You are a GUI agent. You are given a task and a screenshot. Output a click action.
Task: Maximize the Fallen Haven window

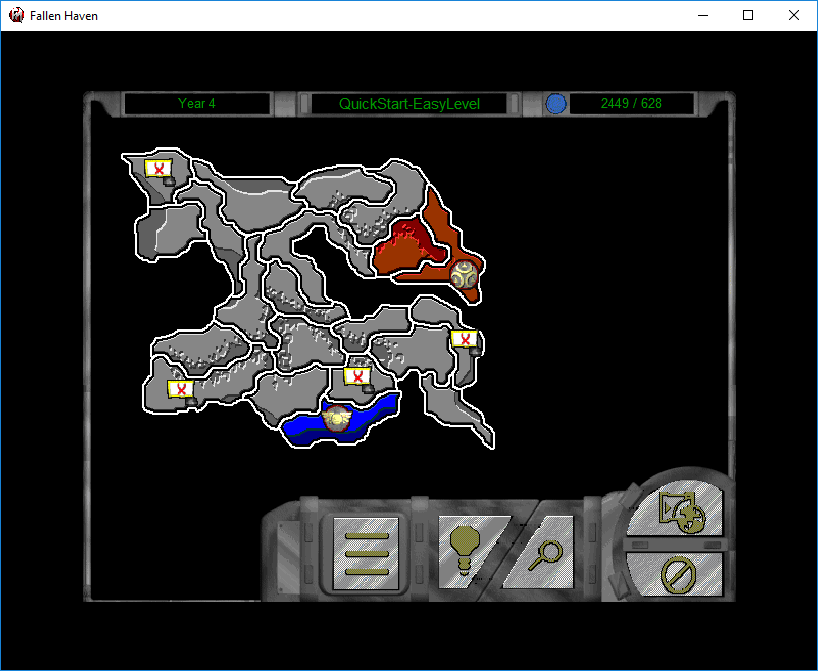[748, 16]
